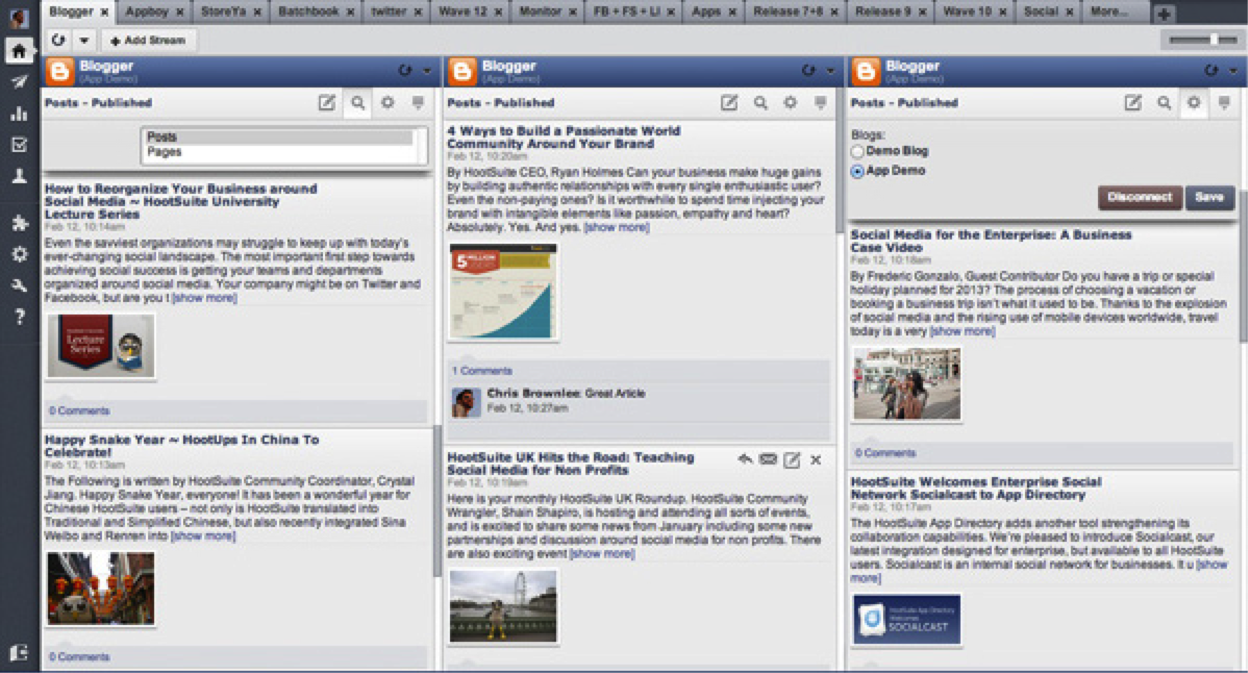Open settings gear in third Blogger stream
Screen dimensions: 1248x673
click(1193, 103)
